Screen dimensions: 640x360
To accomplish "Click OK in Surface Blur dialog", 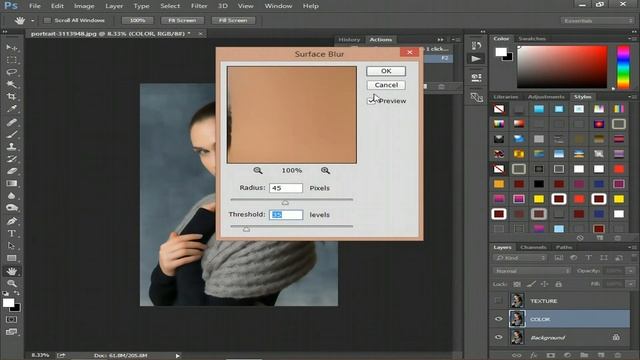I will click(386, 71).
